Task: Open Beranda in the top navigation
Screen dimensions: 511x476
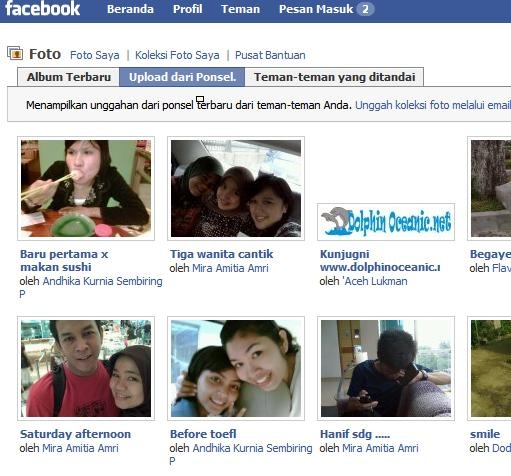Action: (x=130, y=9)
